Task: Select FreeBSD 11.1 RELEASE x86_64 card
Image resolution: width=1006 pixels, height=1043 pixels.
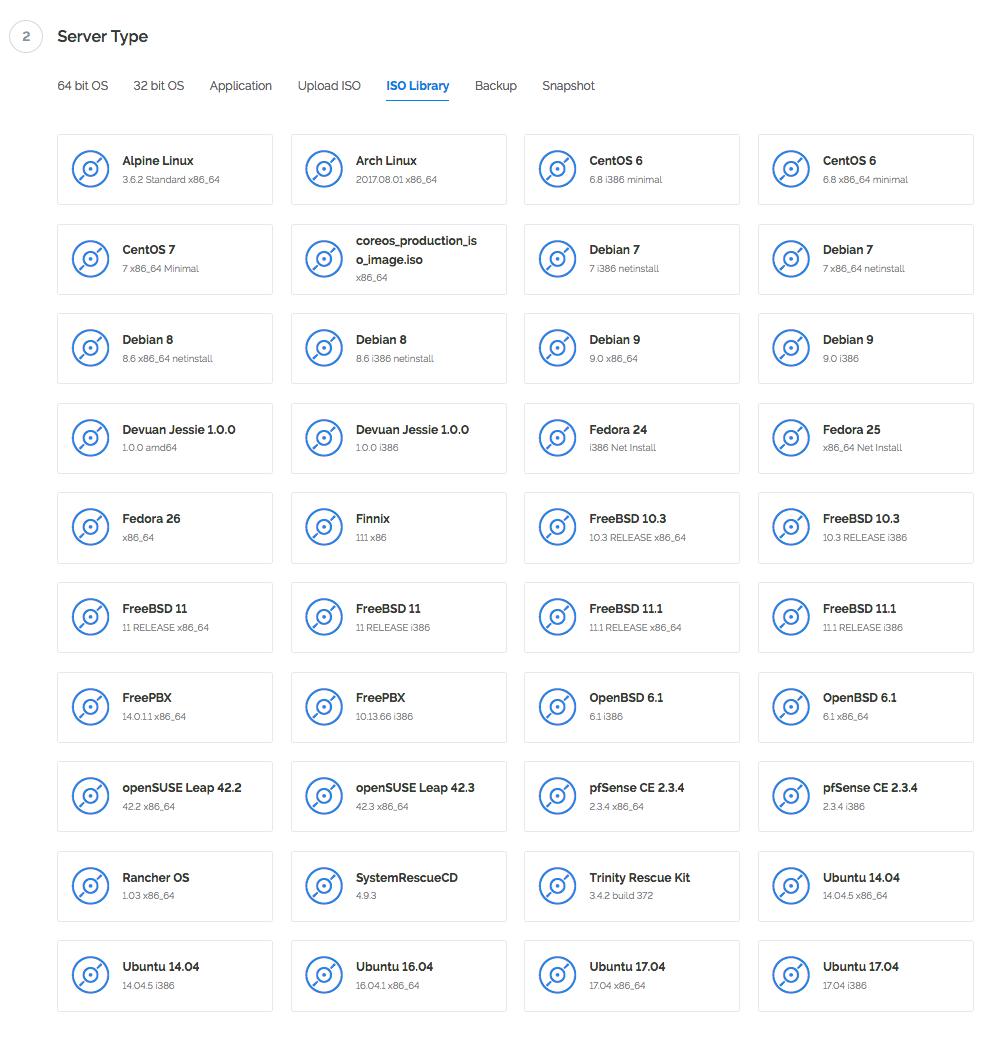Action: pos(632,617)
